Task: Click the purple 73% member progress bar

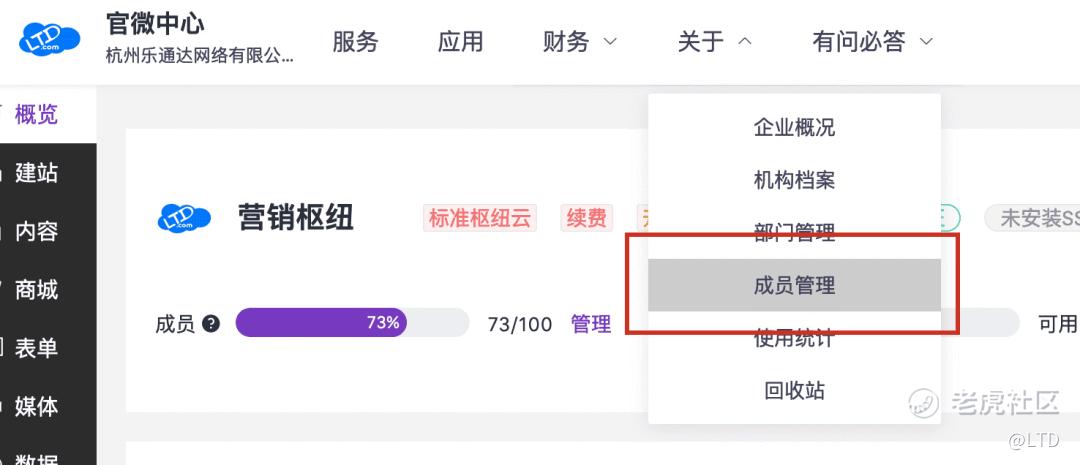Action: click(321, 323)
